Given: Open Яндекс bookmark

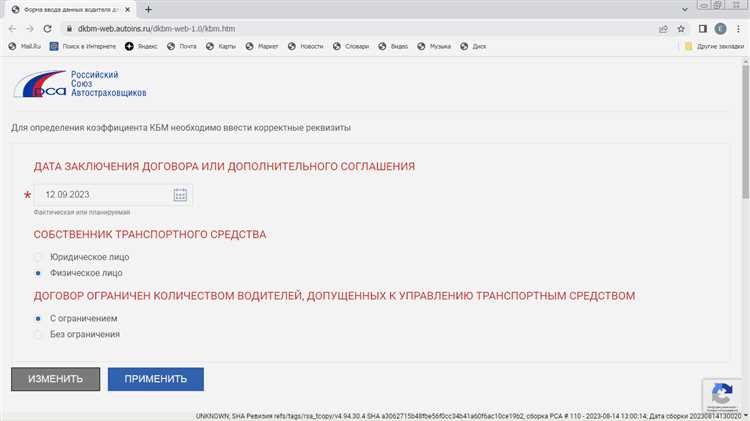Looking at the screenshot, I should coord(141,46).
